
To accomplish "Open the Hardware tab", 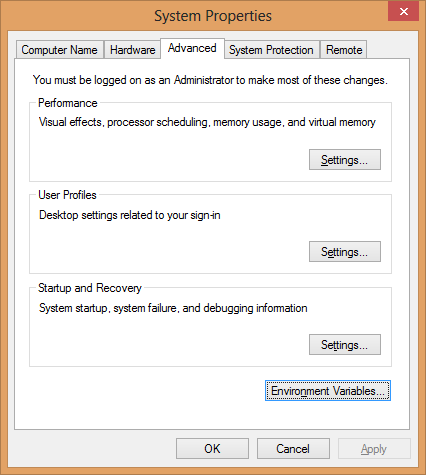I will click(x=132, y=50).
